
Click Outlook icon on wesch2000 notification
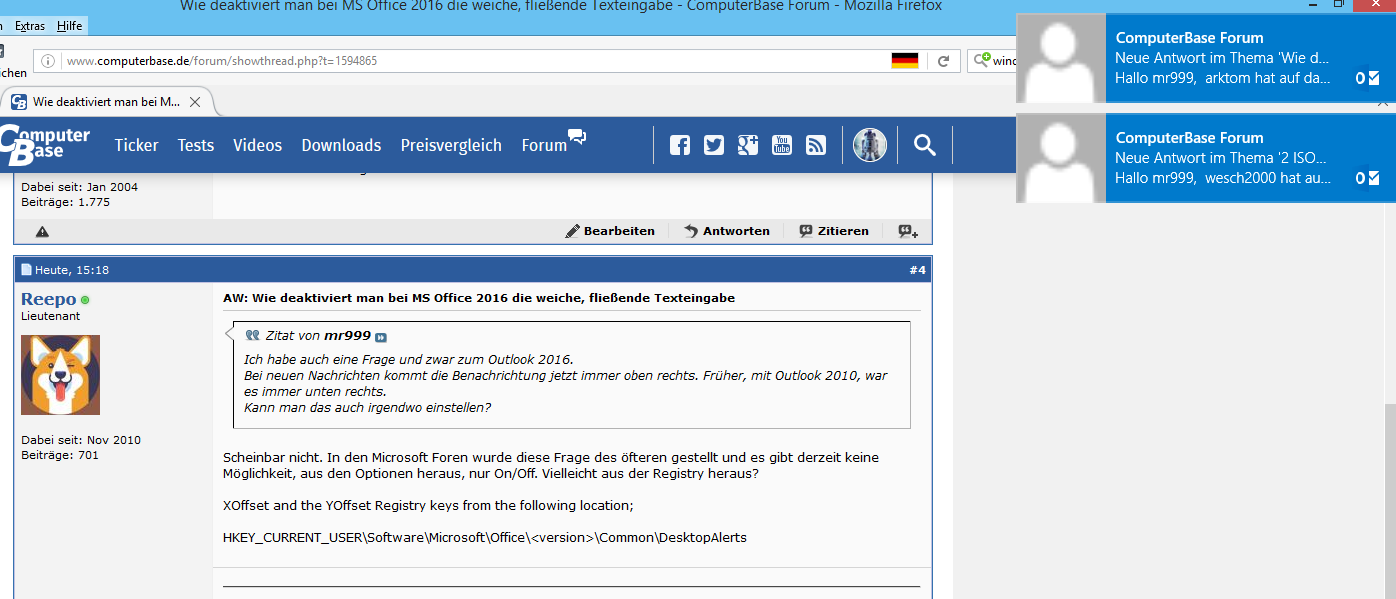[x=1366, y=178]
